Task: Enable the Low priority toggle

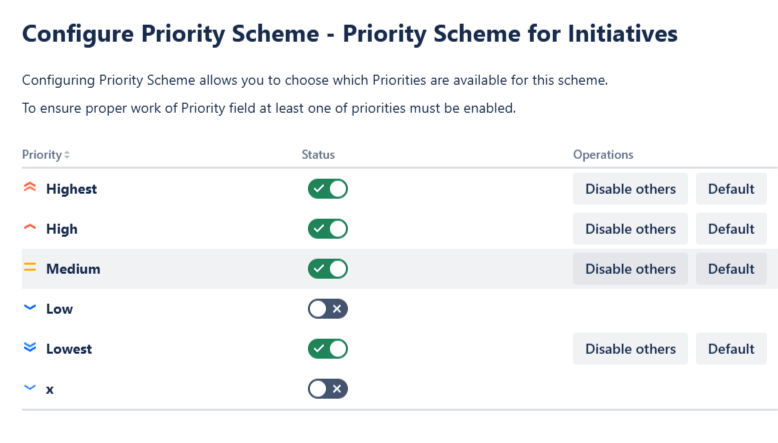Action: pyautogui.click(x=327, y=309)
